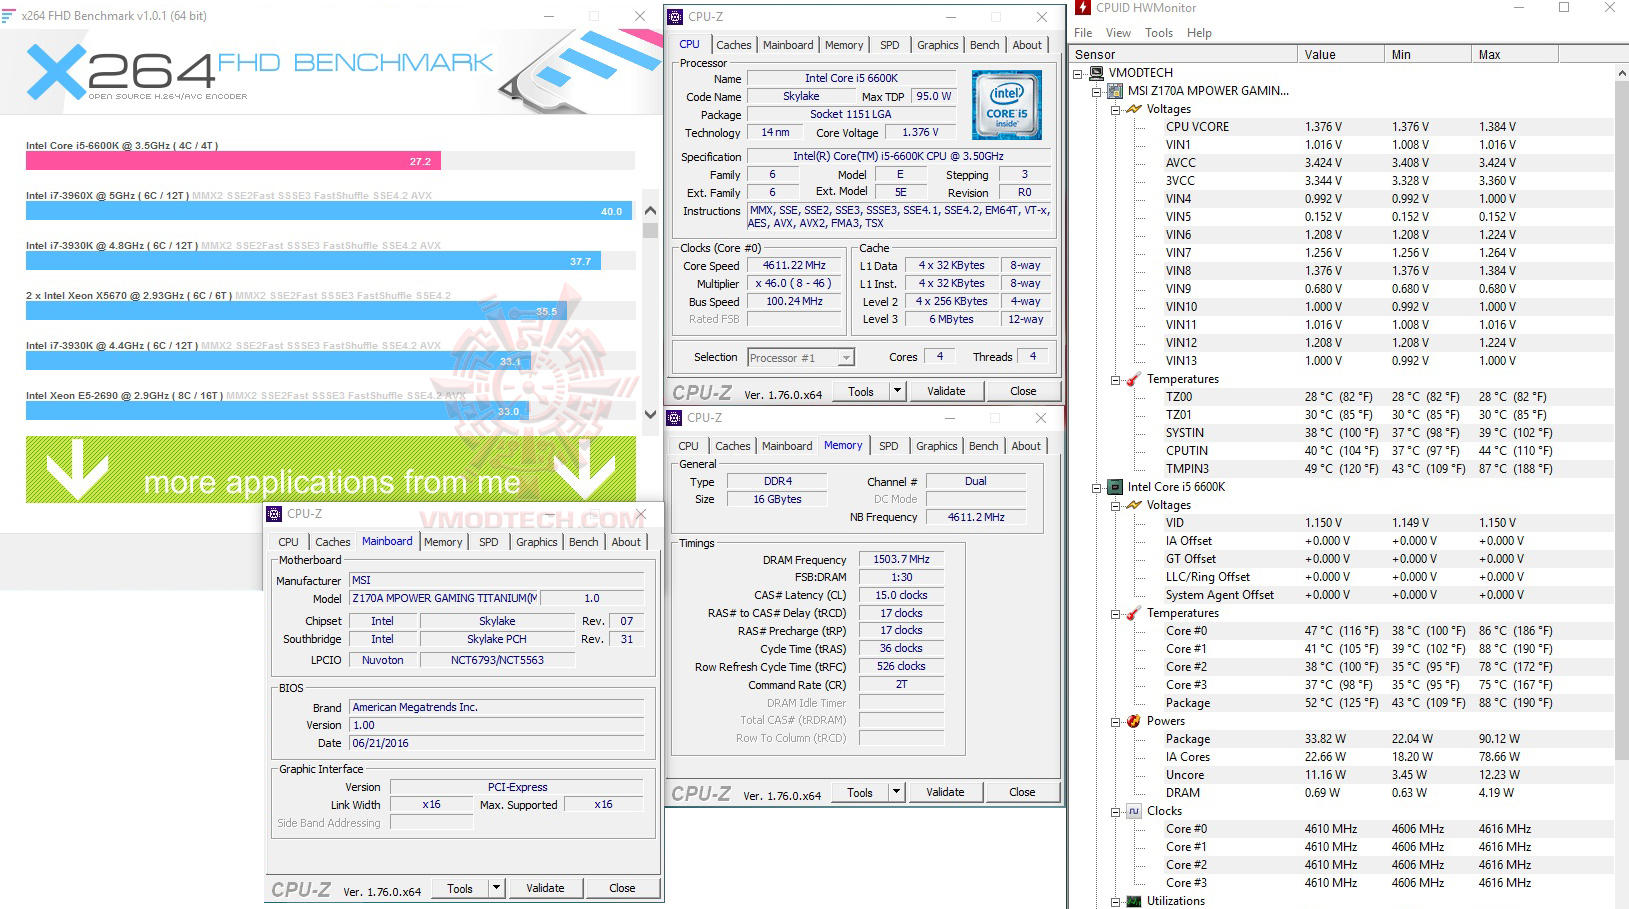
Task: Click the Intel Core i5 logo in CPU-Z
Action: coord(1005,103)
